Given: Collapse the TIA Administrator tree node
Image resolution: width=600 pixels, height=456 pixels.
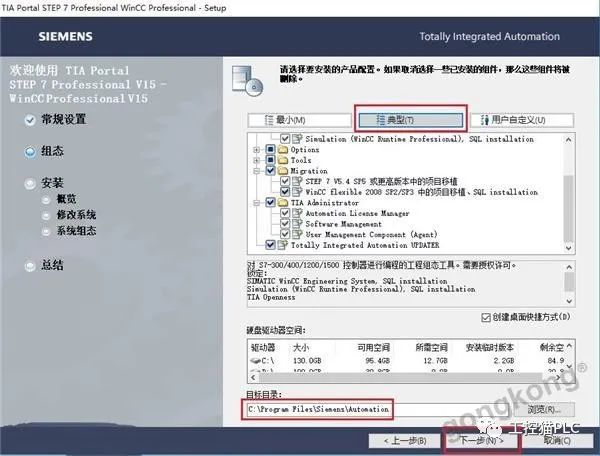Looking at the screenshot, I should [256, 203].
